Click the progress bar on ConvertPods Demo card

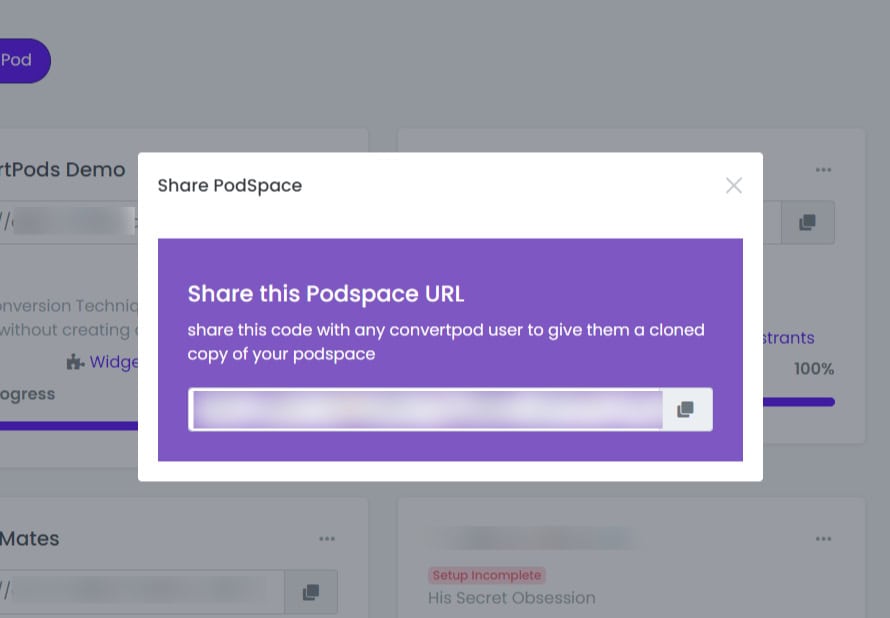click(x=69, y=426)
